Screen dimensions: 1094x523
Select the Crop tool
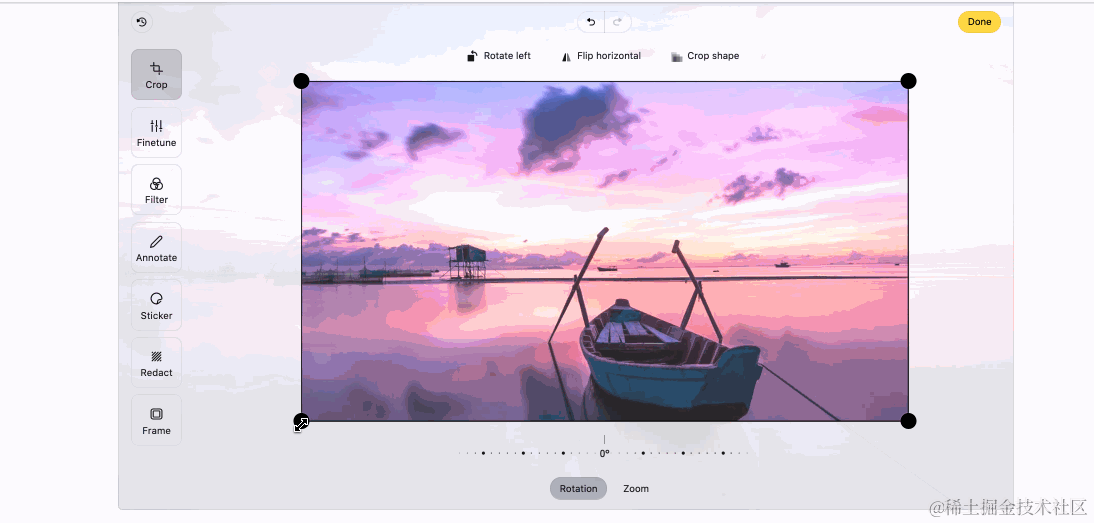tap(156, 75)
